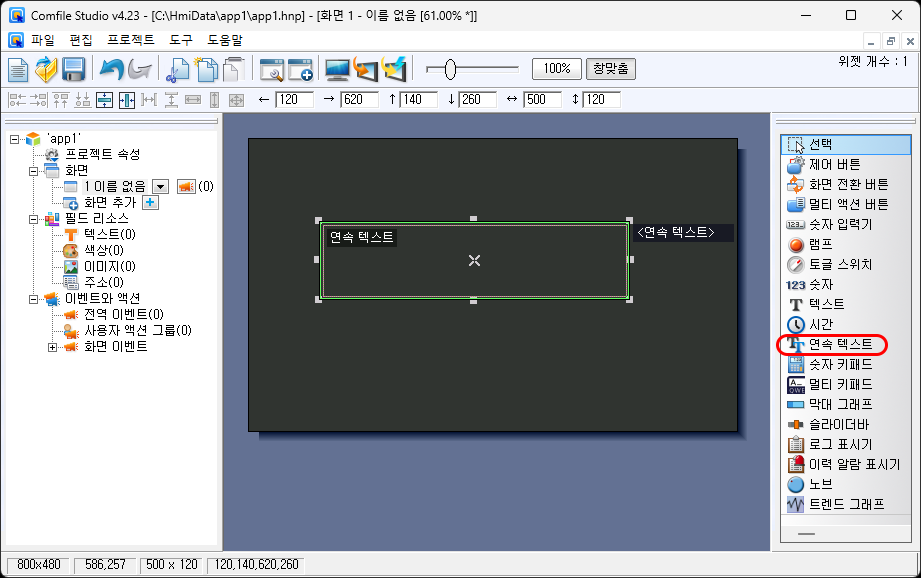Open dropdown next to '1 이름 없음' screen
Viewport: 921px width, 578px height.
159,187
